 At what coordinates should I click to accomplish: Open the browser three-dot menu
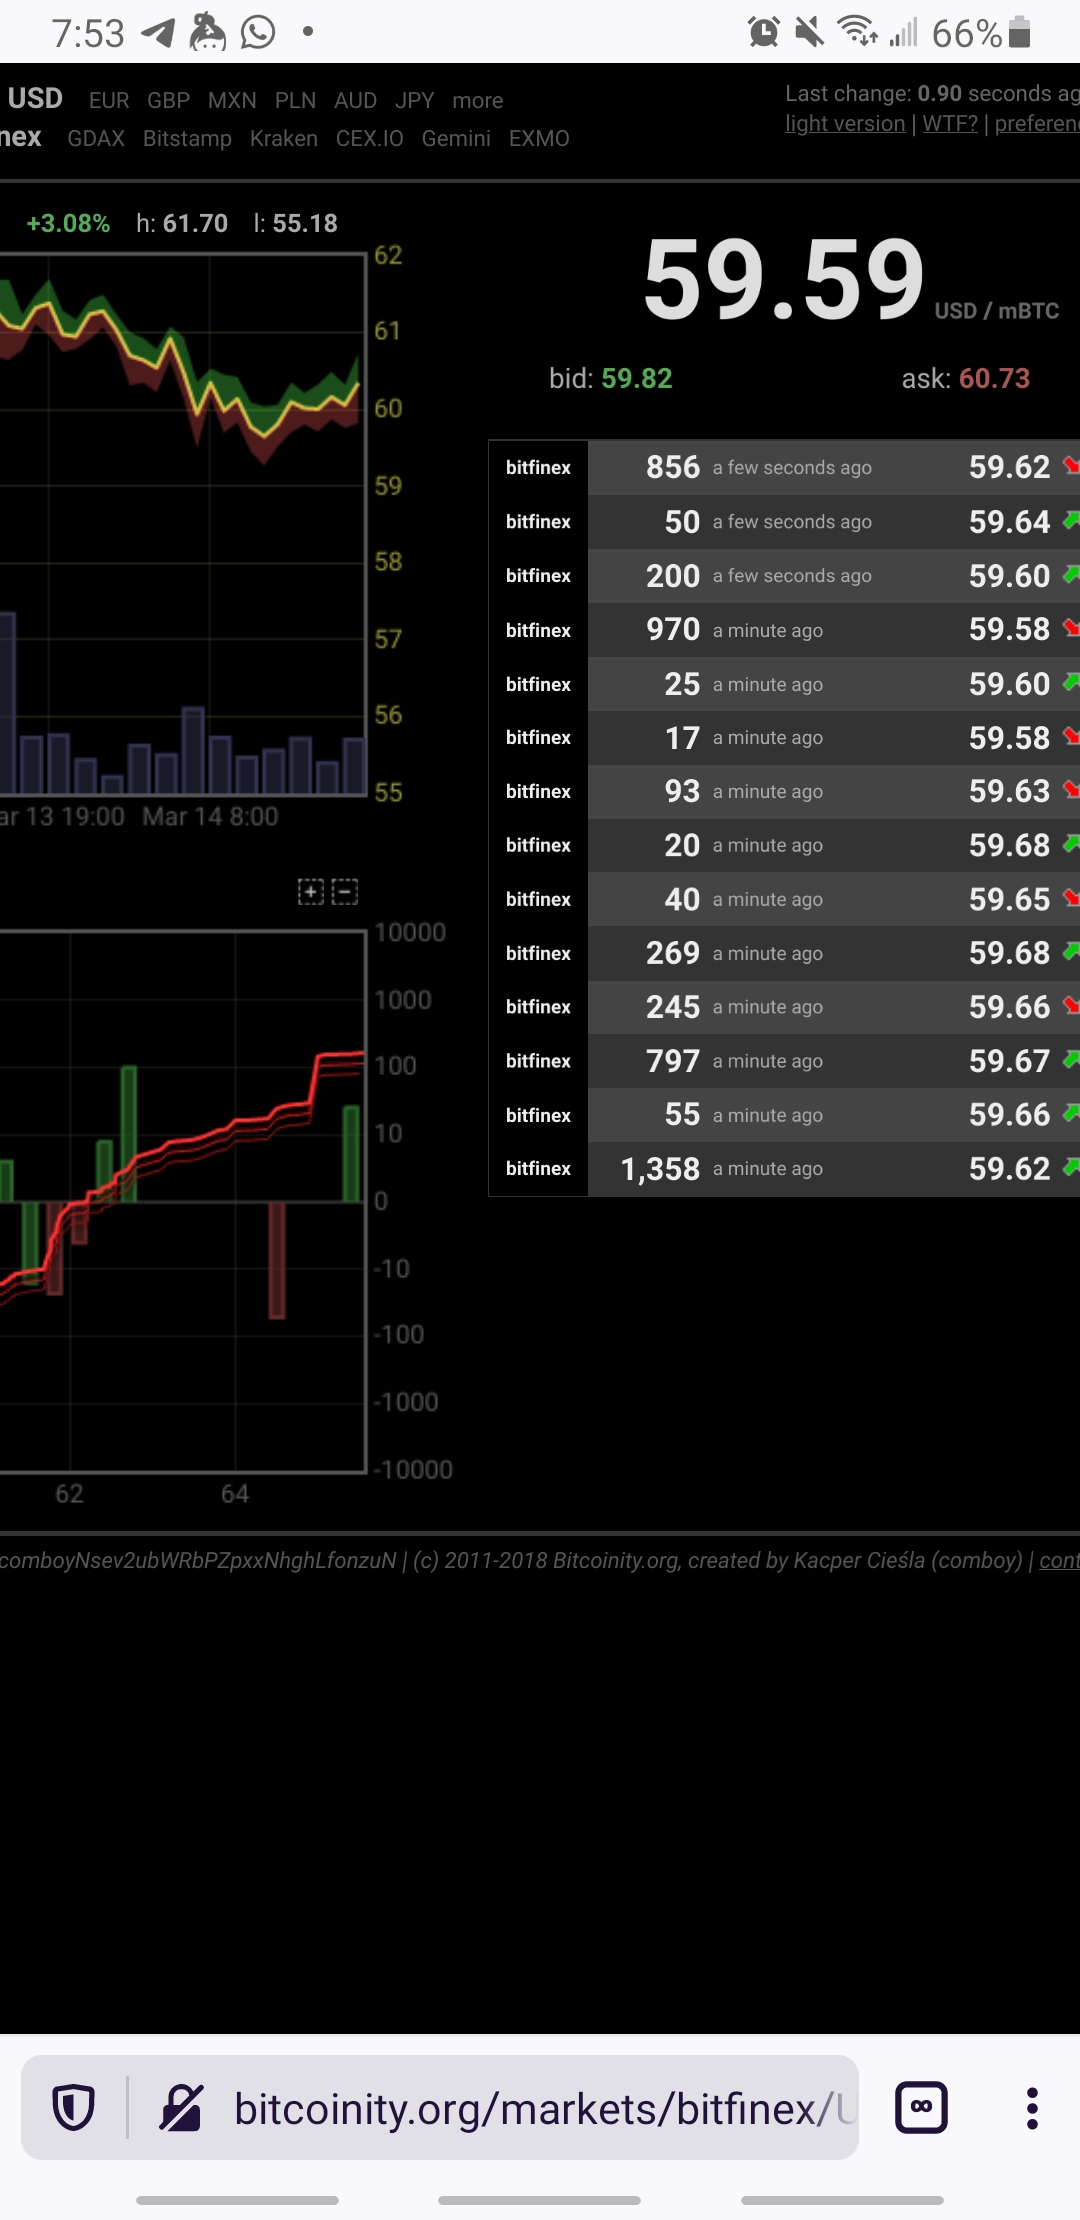1032,2108
